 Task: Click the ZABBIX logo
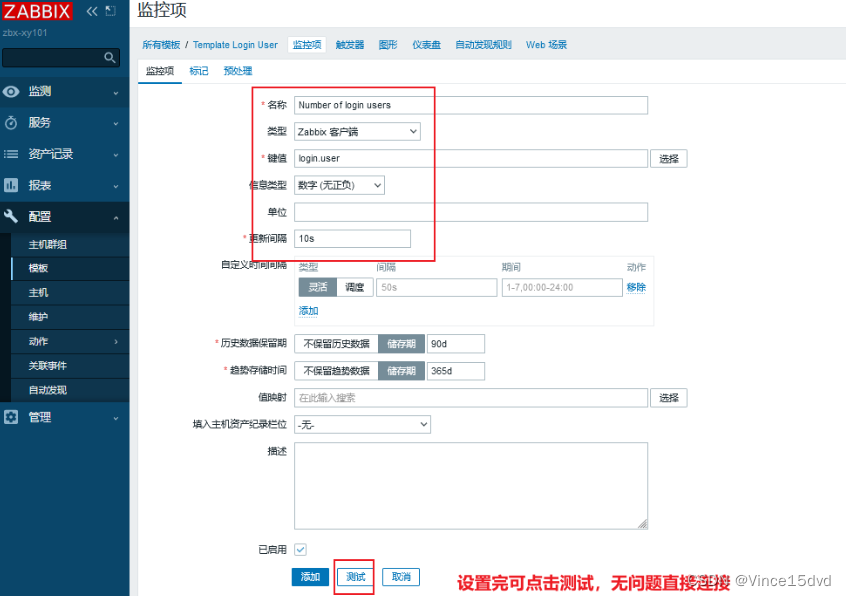point(37,11)
